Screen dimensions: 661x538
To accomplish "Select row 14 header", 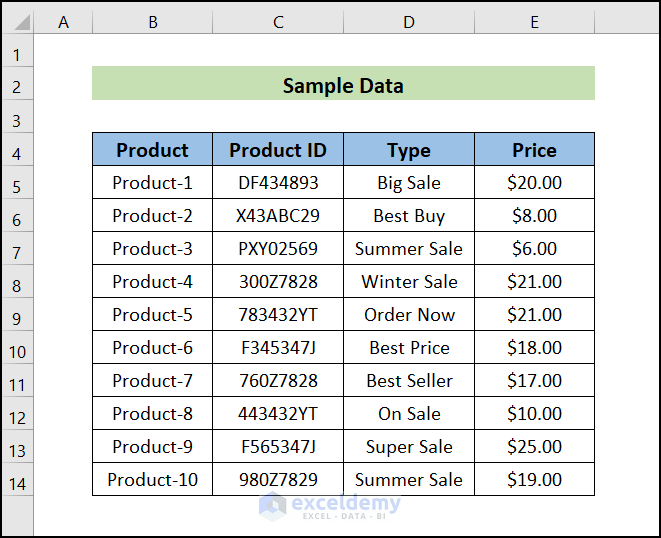I will click(x=17, y=483).
